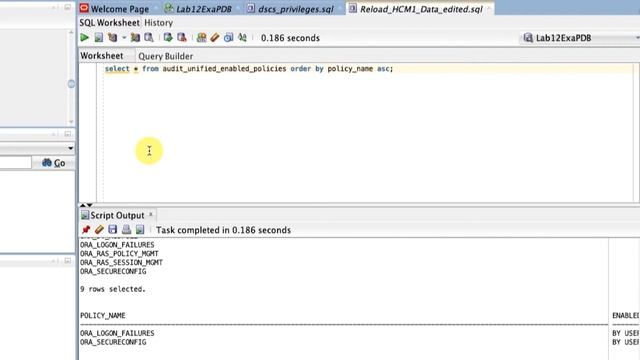Click 'Task completed in 0.186 seconds' status

pyautogui.click(x=223, y=230)
